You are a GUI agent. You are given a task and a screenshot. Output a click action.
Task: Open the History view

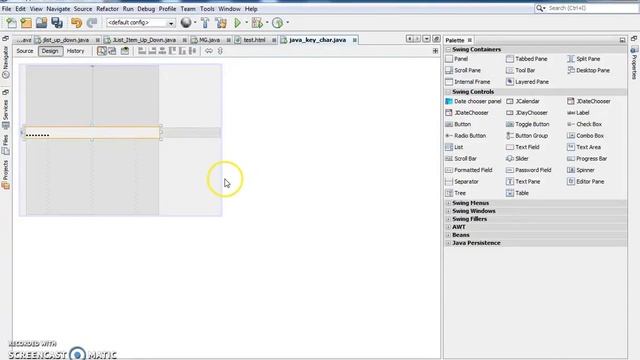pos(76,51)
